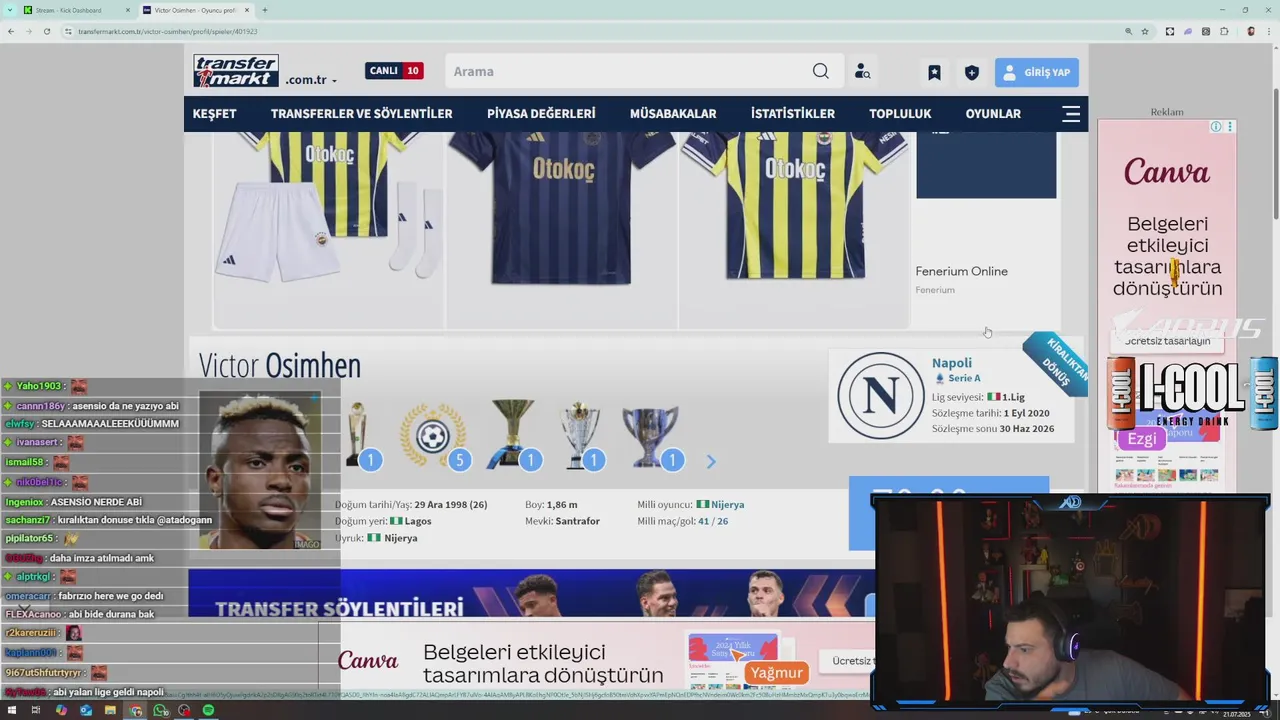Click the Santrafor position text
This screenshot has width=1280, height=720.
coord(577,521)
